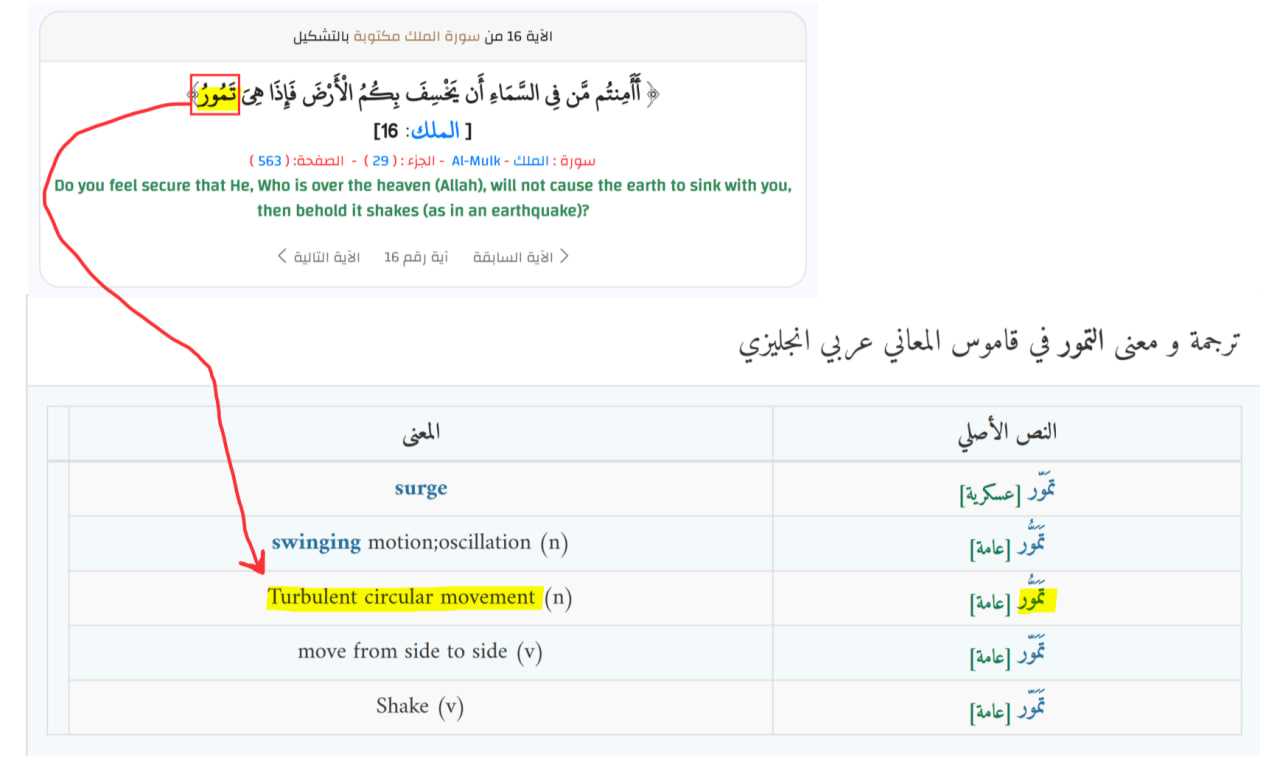Go to previous verse via الآية السابقة
The width and height of the screenshot is (1280, 784).
pos(526,257)
